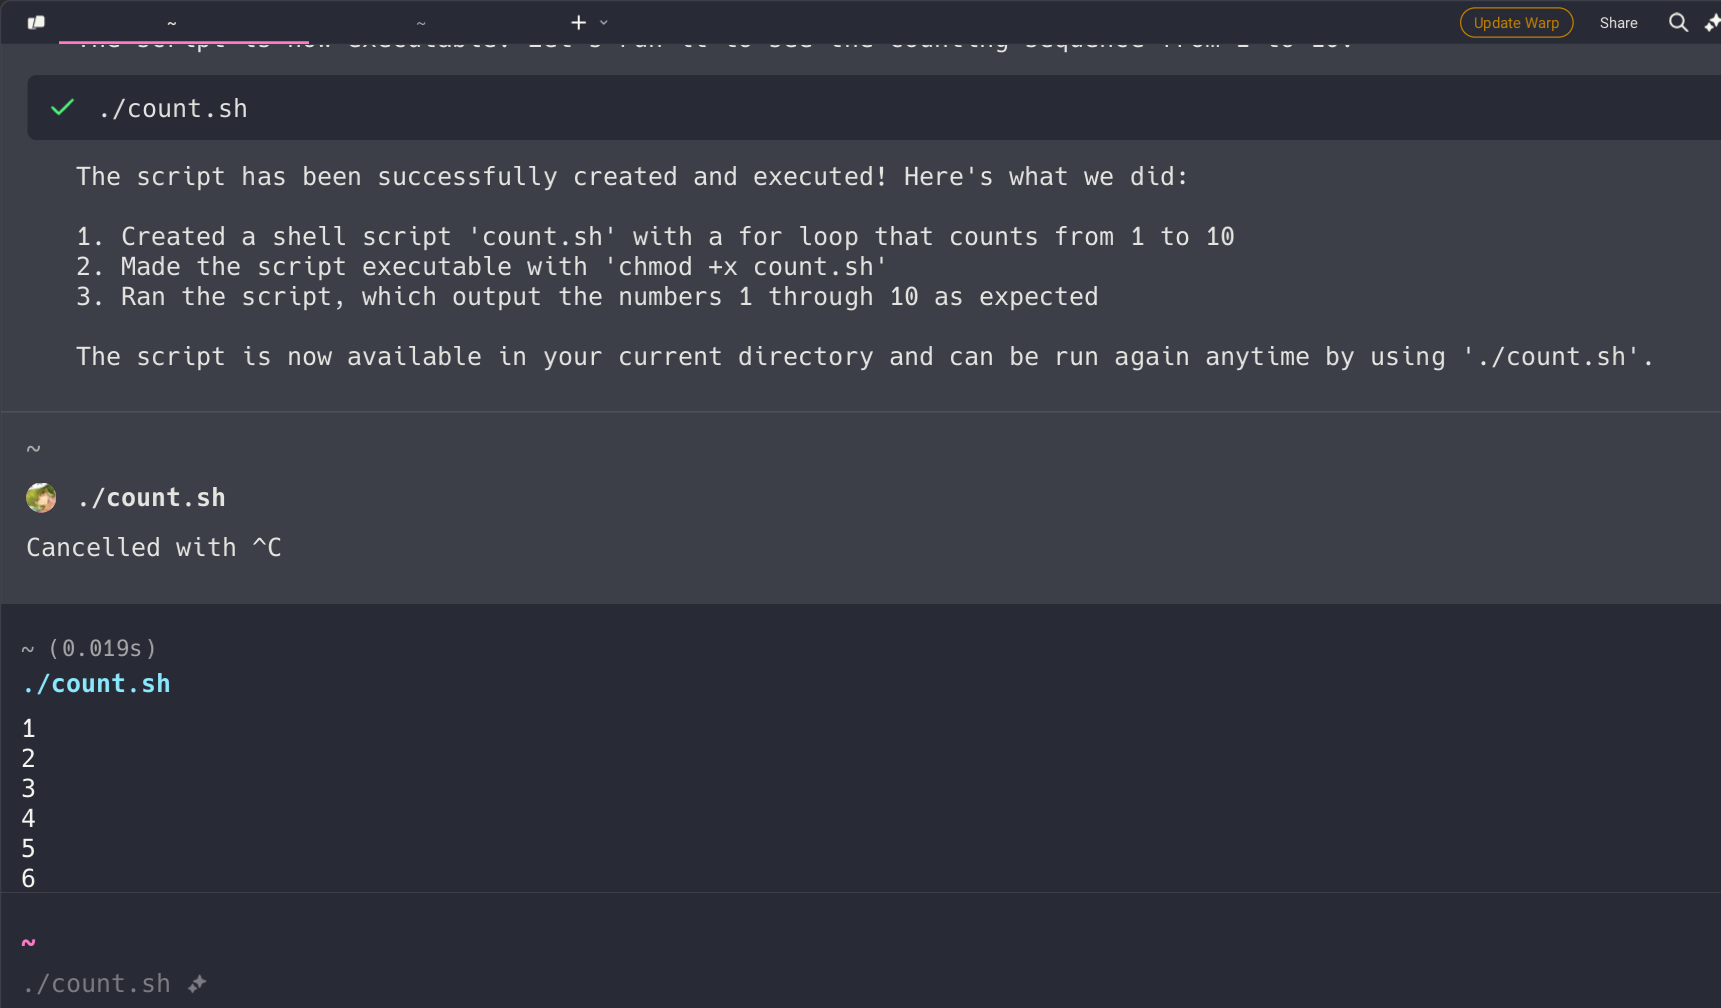Click the (0.019s) duration label

point(102,648)
